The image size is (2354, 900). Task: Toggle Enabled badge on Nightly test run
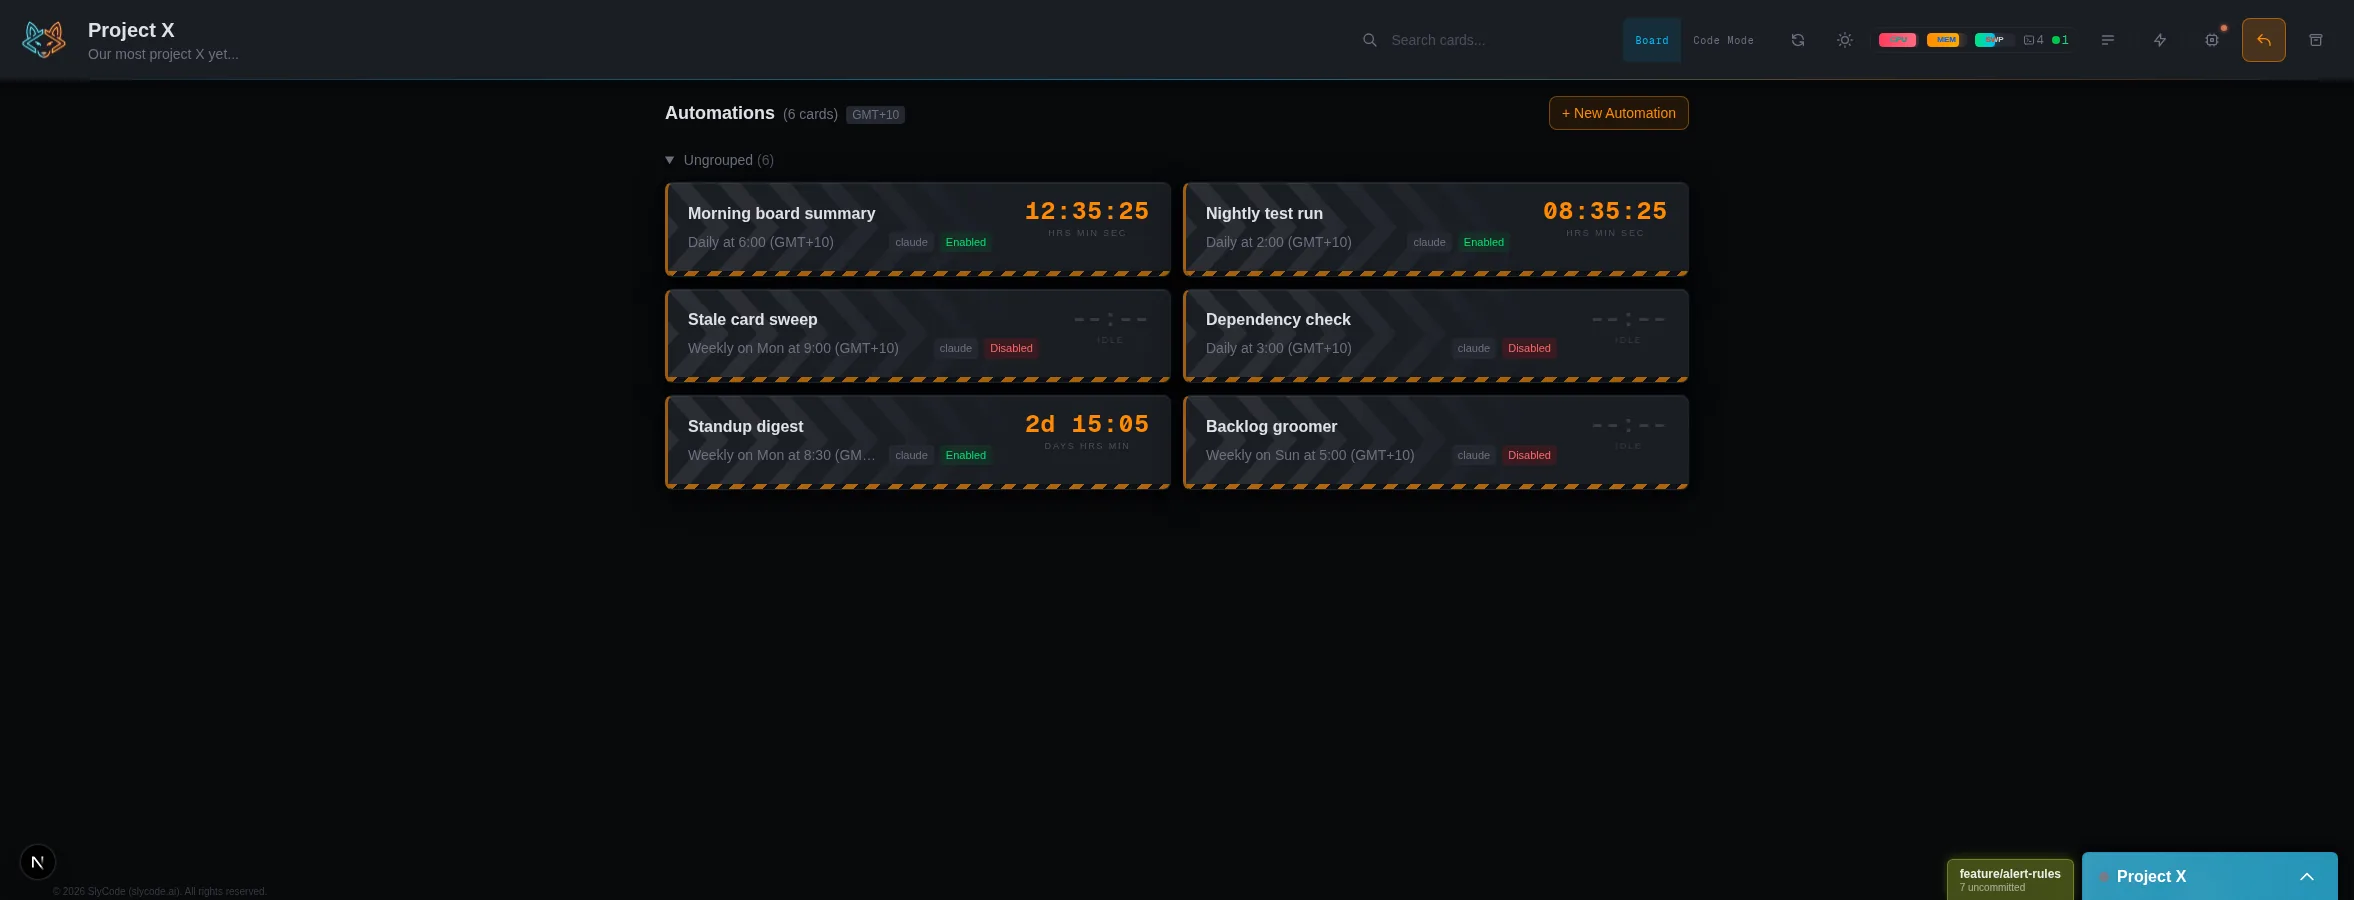(x=1484, y=242)
